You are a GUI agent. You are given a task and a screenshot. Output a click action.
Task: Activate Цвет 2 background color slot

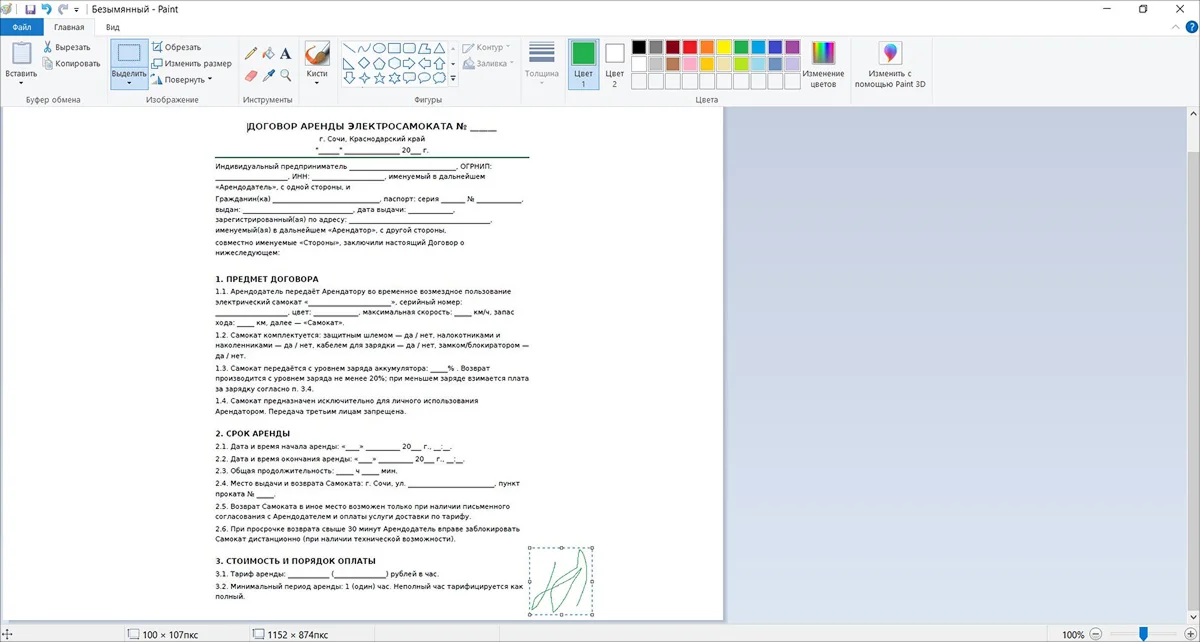click(x=614, y=64)
